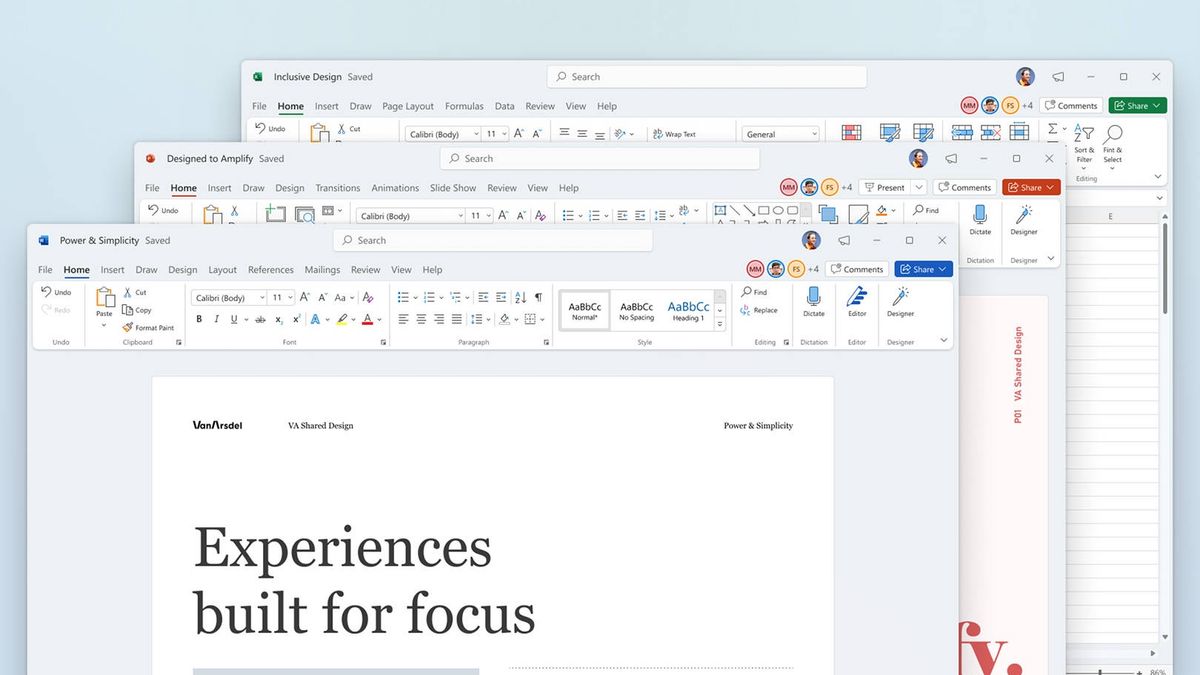Expand the Word Style gallery more arrow

[721, 324]
